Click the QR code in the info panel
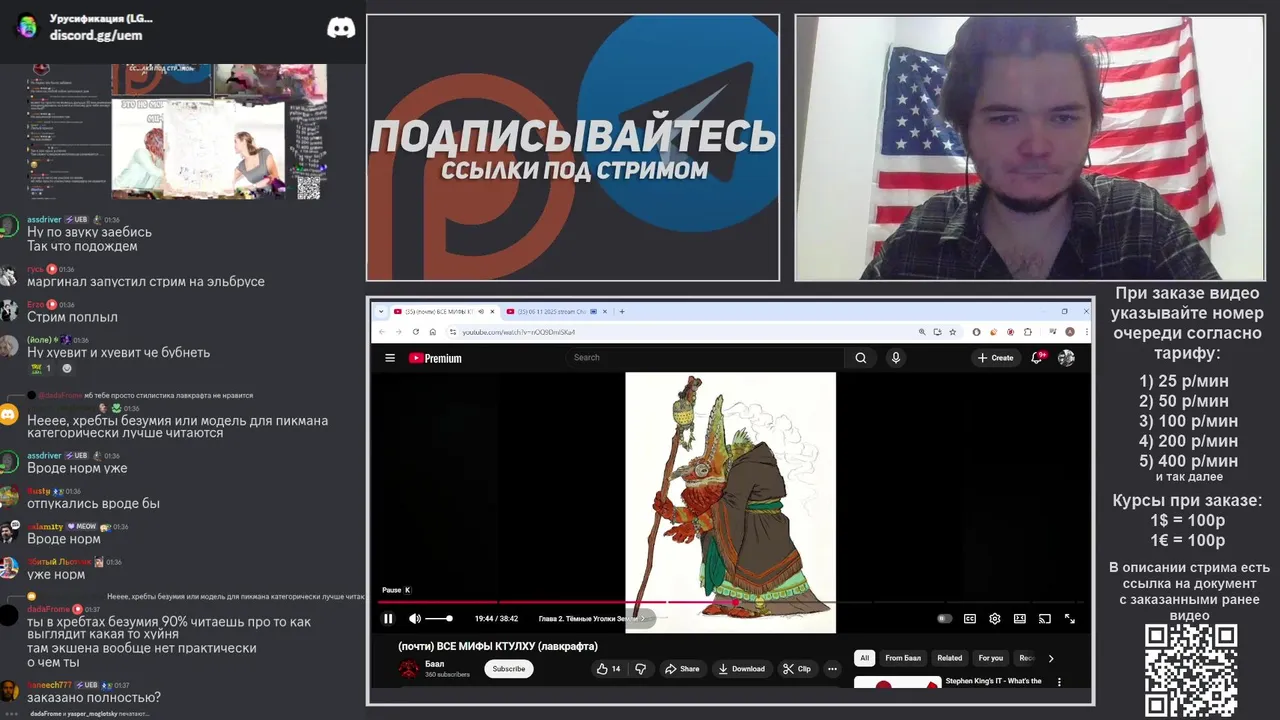The image size is (1280, 720). pos(1190,670)
